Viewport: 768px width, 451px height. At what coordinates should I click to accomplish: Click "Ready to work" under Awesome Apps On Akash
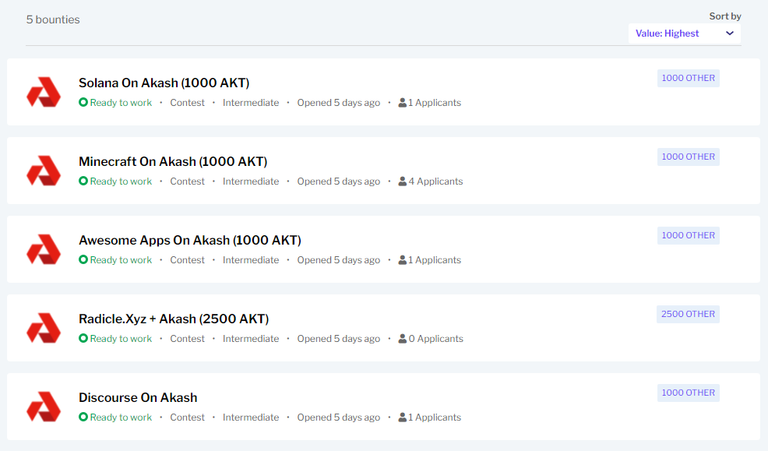(121, 260)
